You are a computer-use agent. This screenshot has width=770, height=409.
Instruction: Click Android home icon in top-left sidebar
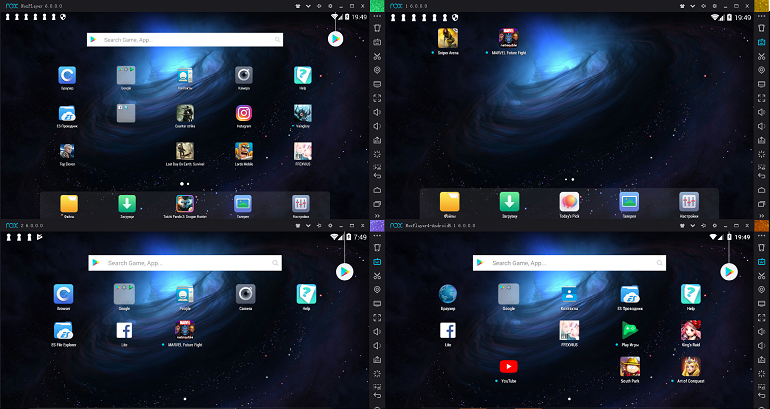click(x=377, y=190)
